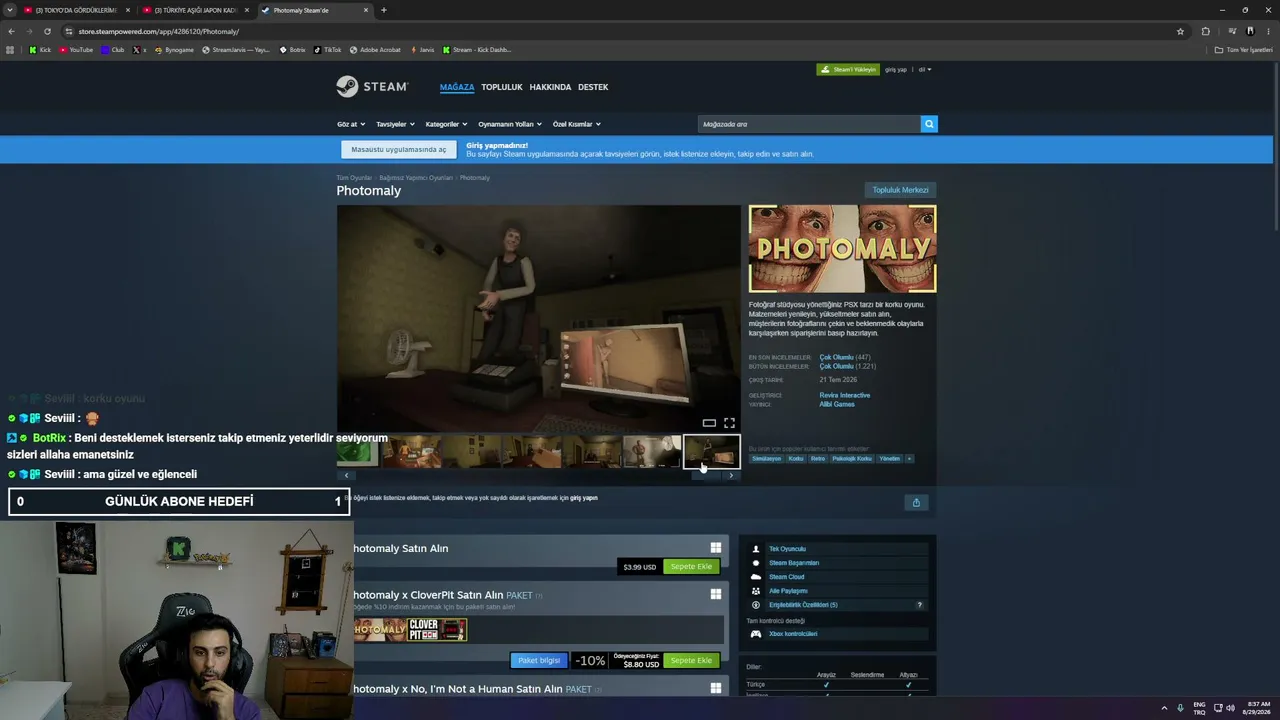This screenshot has width=1280, height=720.
Task: Open the Chrome three-dot menu
Action: [x=1267, y=31]
